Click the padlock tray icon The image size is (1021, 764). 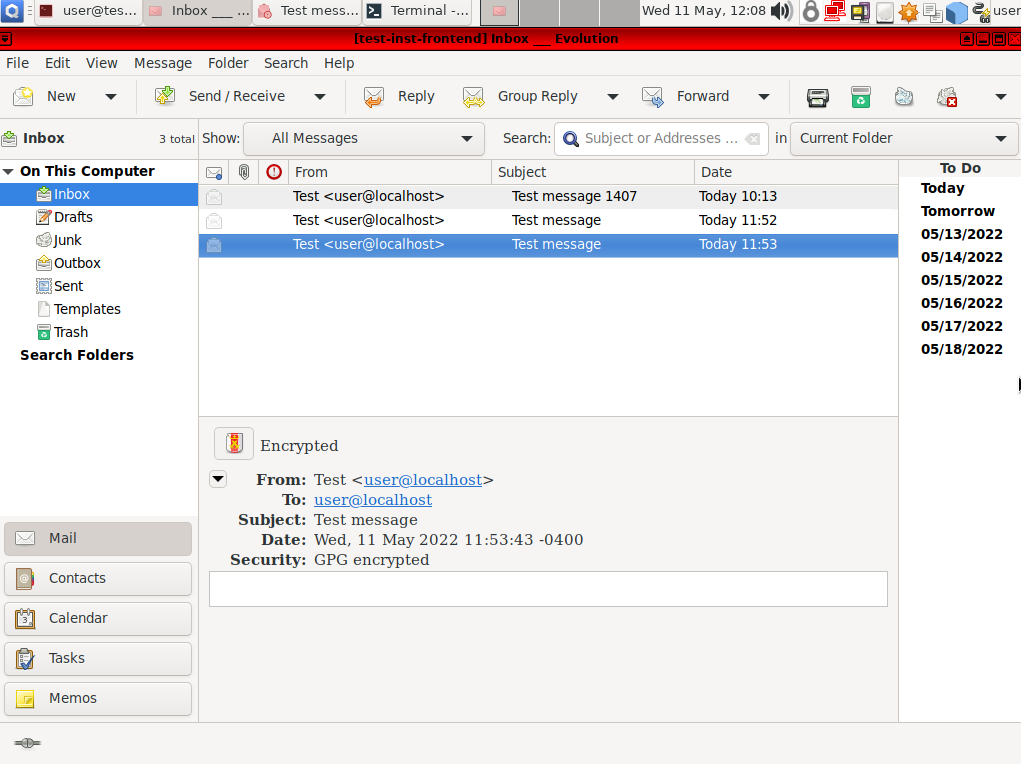pyautogui.click(x=811, y=11)
